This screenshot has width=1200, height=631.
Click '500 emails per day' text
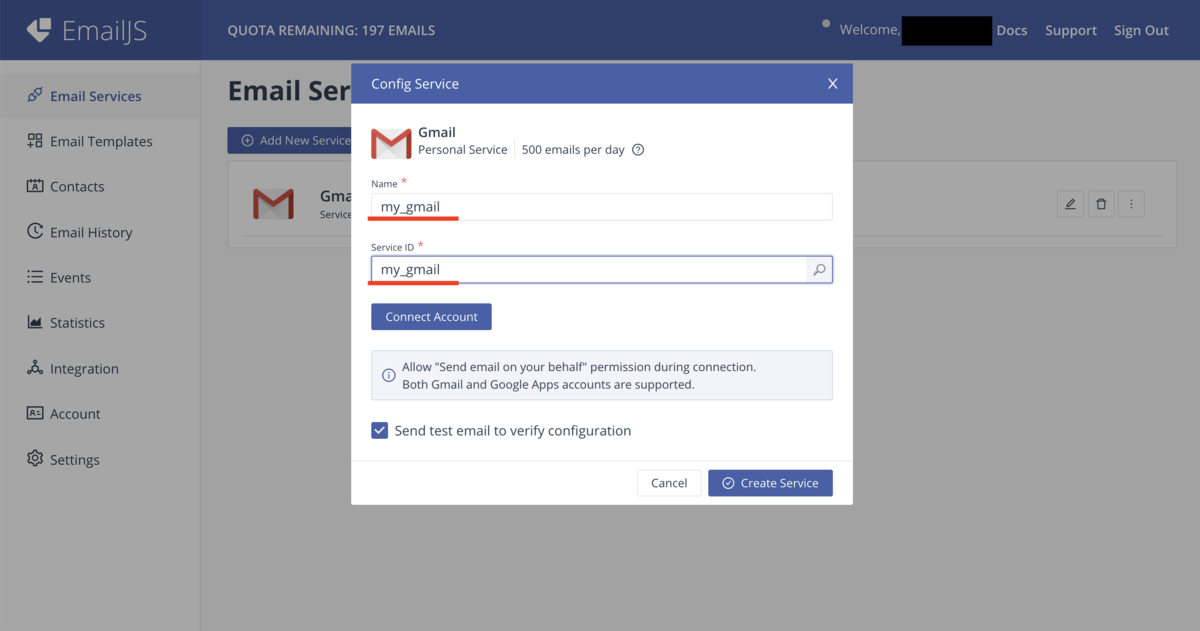(573, 150)
